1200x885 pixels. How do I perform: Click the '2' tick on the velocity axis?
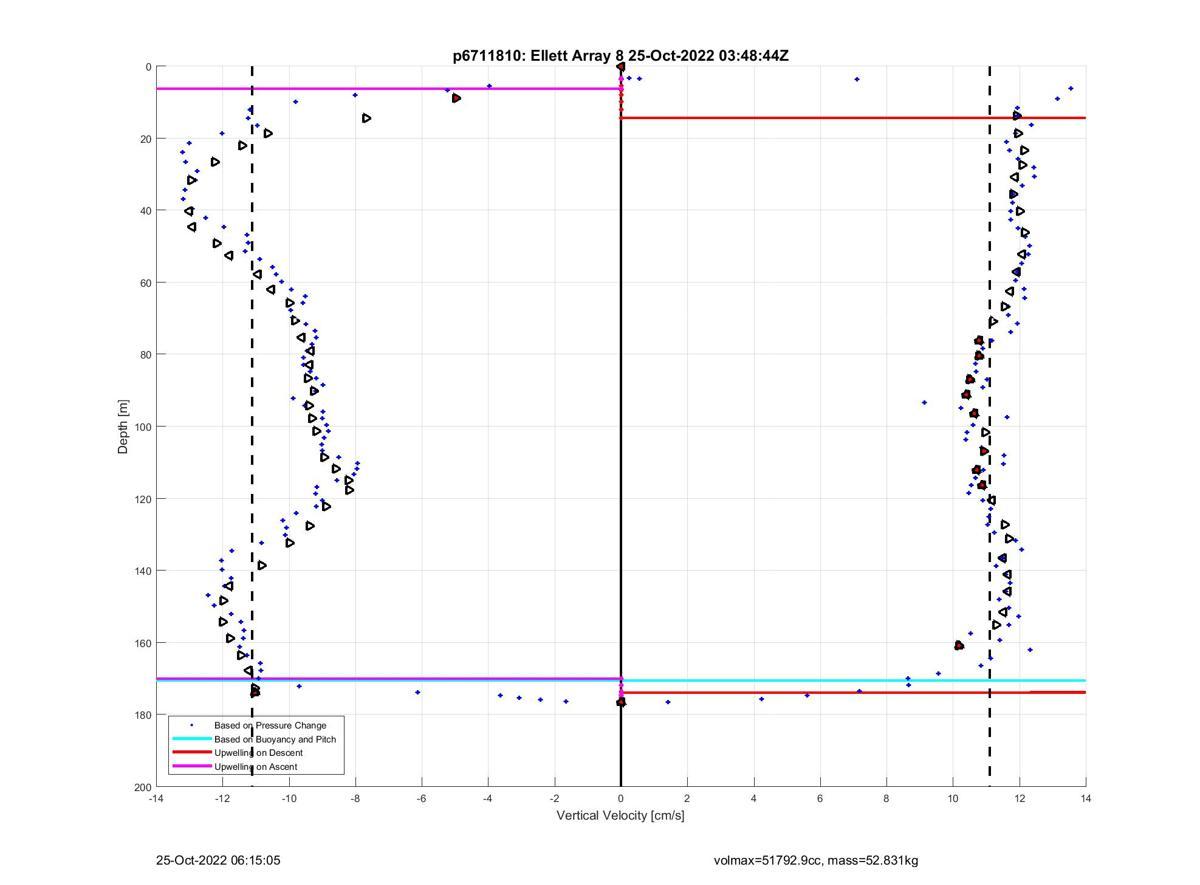(x=687, y=798)
